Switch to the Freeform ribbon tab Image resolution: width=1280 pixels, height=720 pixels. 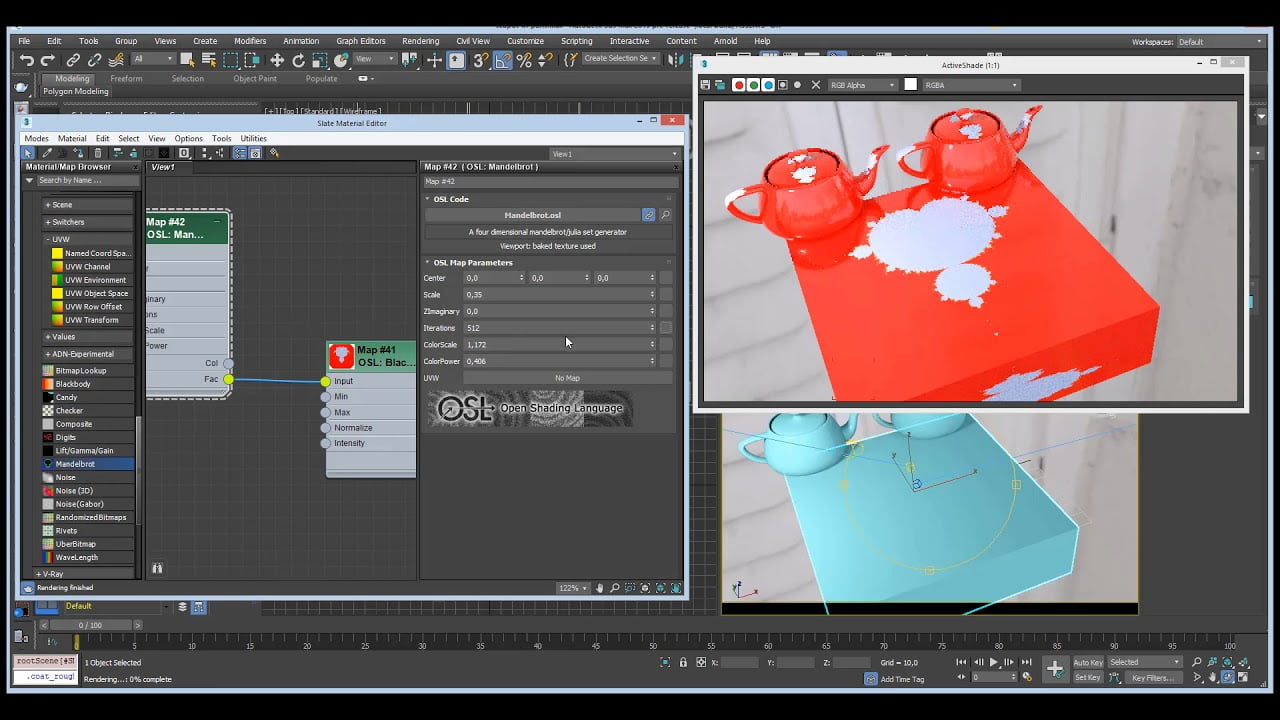tap(126, 78)
